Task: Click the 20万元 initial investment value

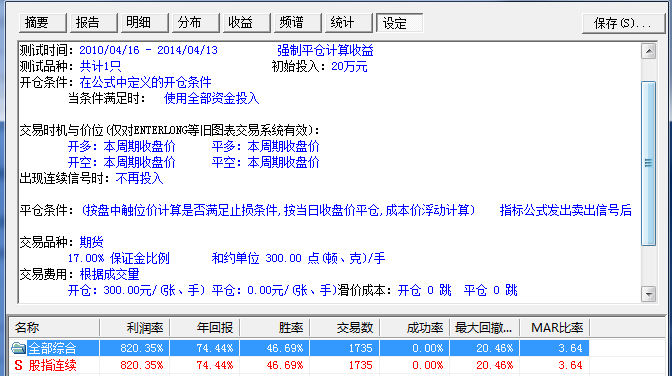Action: (x=349, y=66)
